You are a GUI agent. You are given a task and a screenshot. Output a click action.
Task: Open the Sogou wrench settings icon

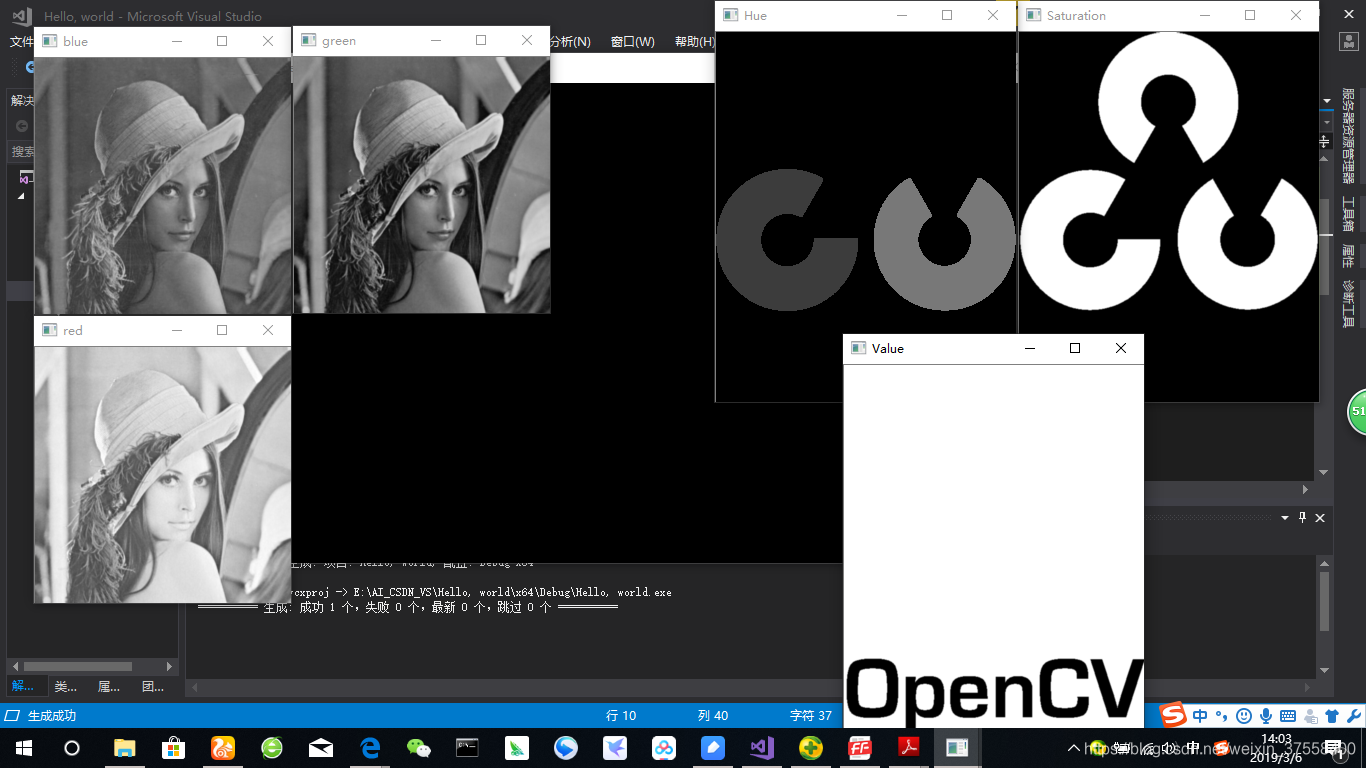1352,716
